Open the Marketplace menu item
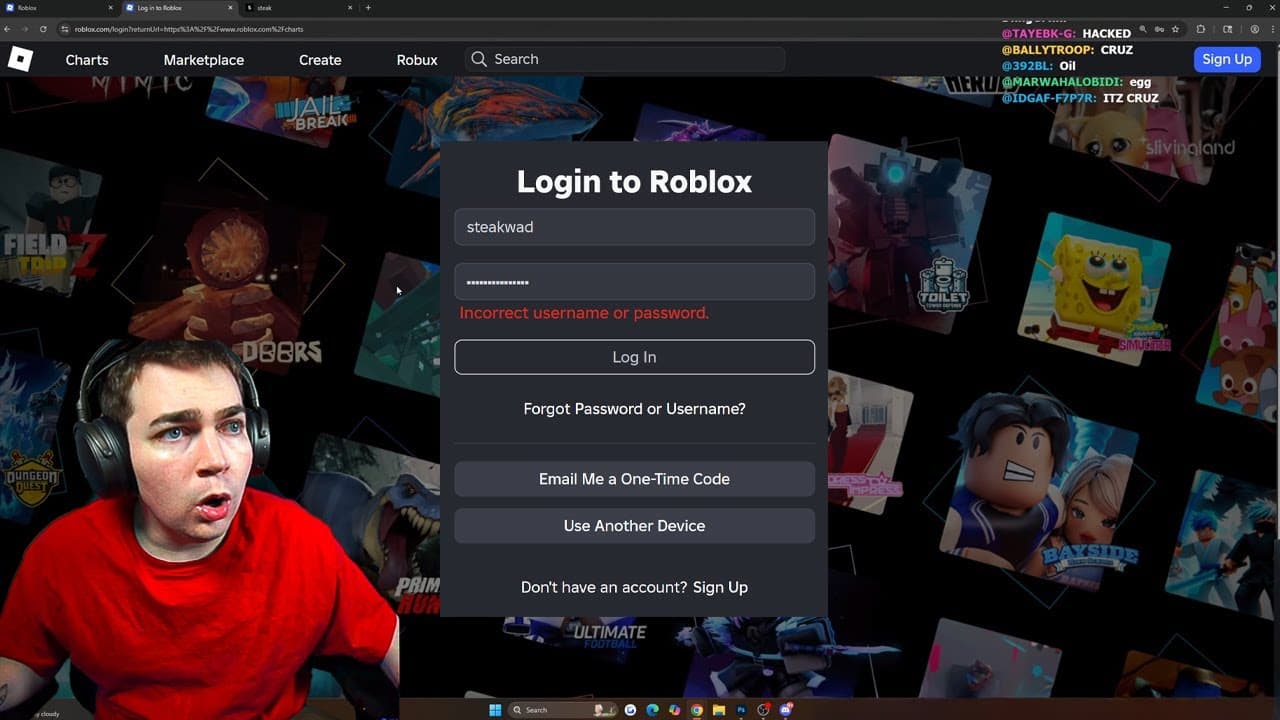Image resolution: width=1280 pixels, height=720 pixels. click(203, 59)
